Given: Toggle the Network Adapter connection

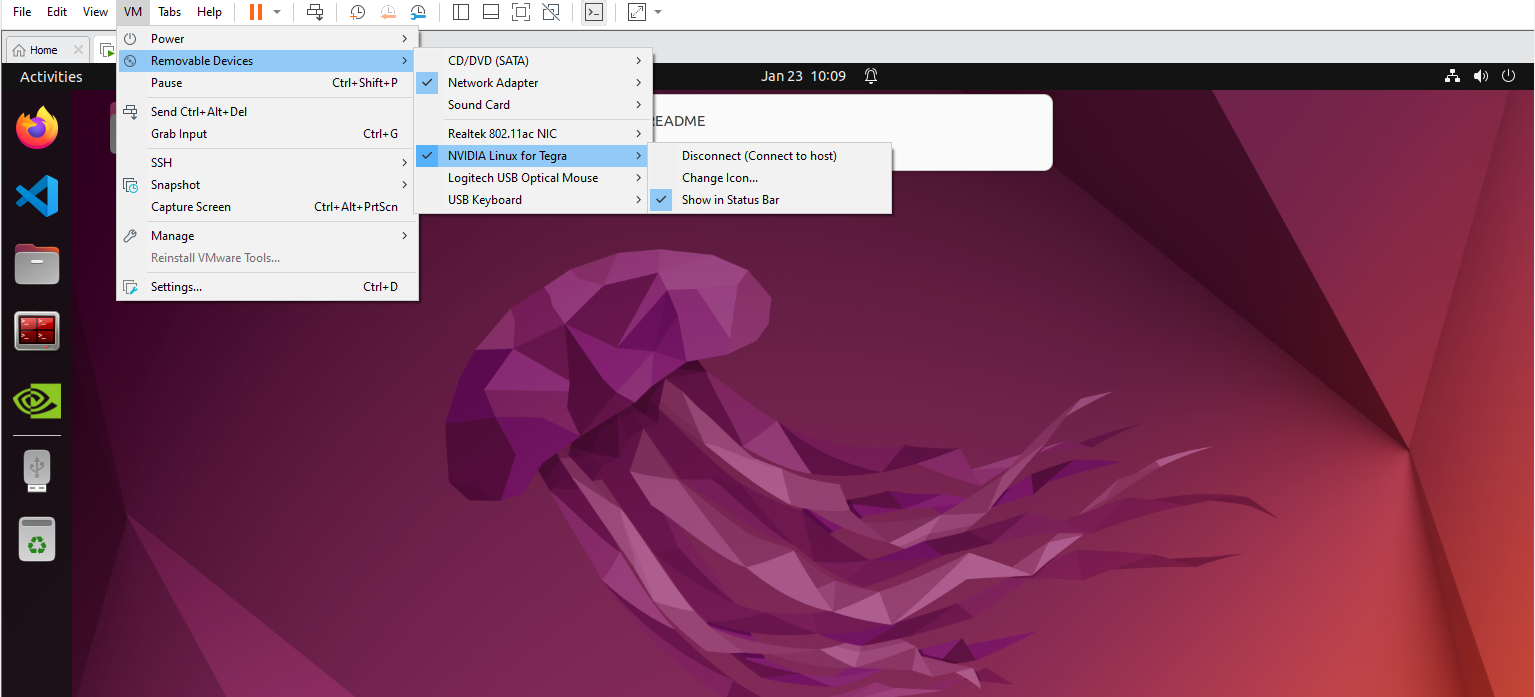Looking at the screenshot, I should pyautogui.click(x=493, y=83).
